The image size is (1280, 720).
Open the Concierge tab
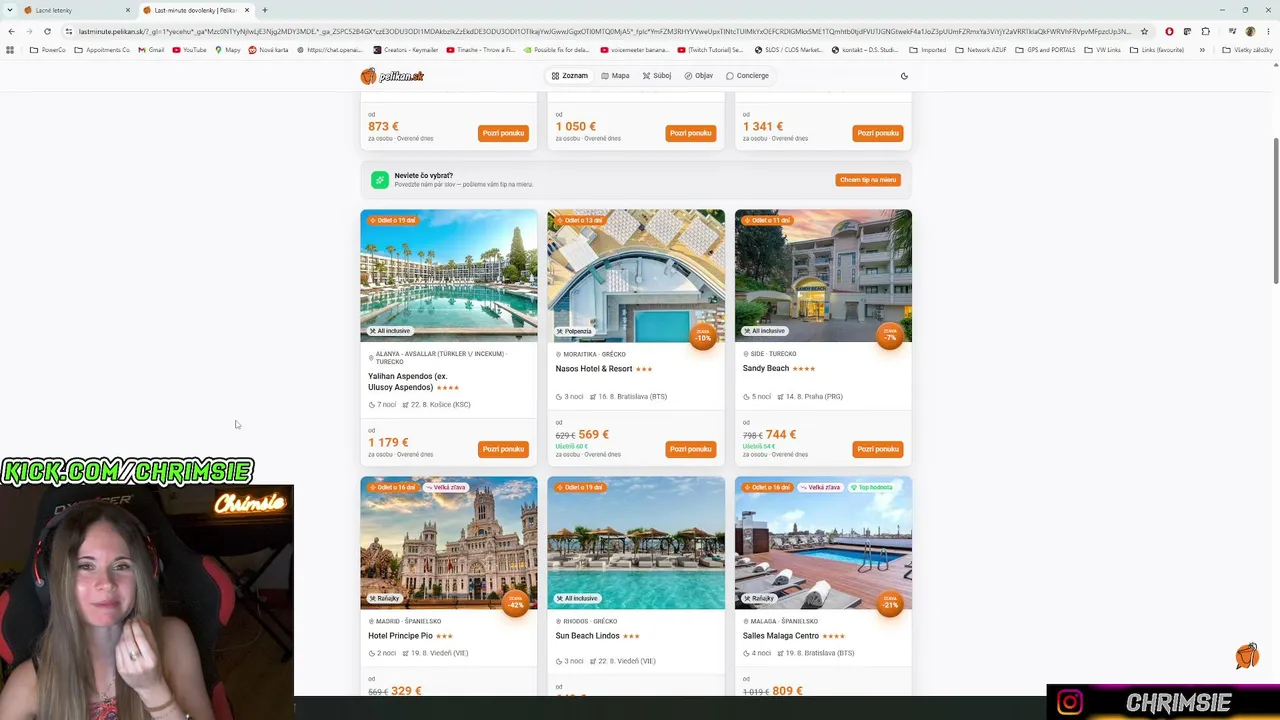coord(747,76)
